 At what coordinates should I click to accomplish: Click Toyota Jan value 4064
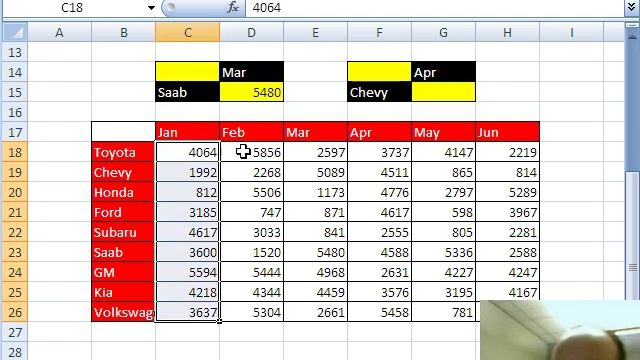[187, 152]
